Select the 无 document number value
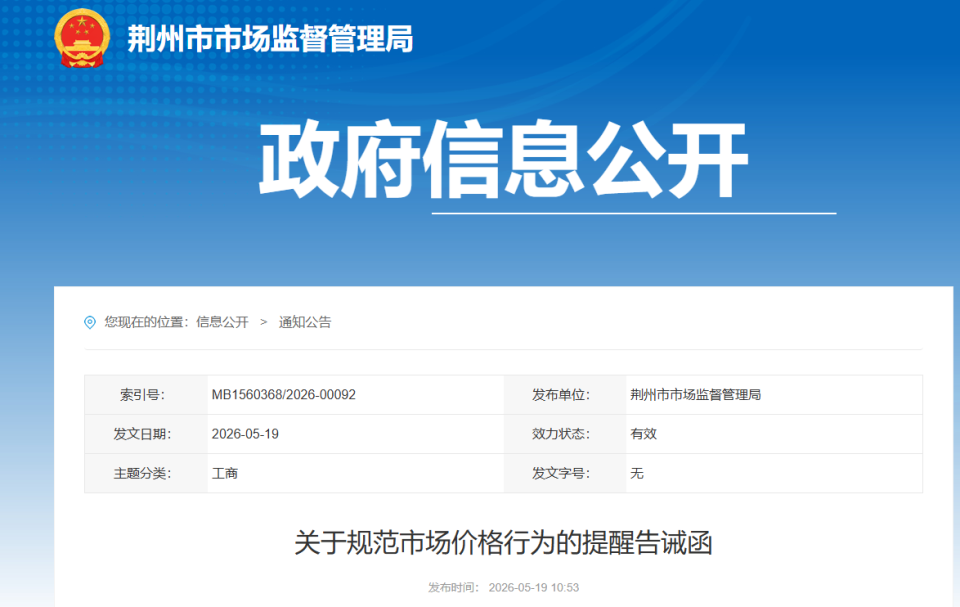The width and height of the screenshot is (960, 607). click(637, 473)
